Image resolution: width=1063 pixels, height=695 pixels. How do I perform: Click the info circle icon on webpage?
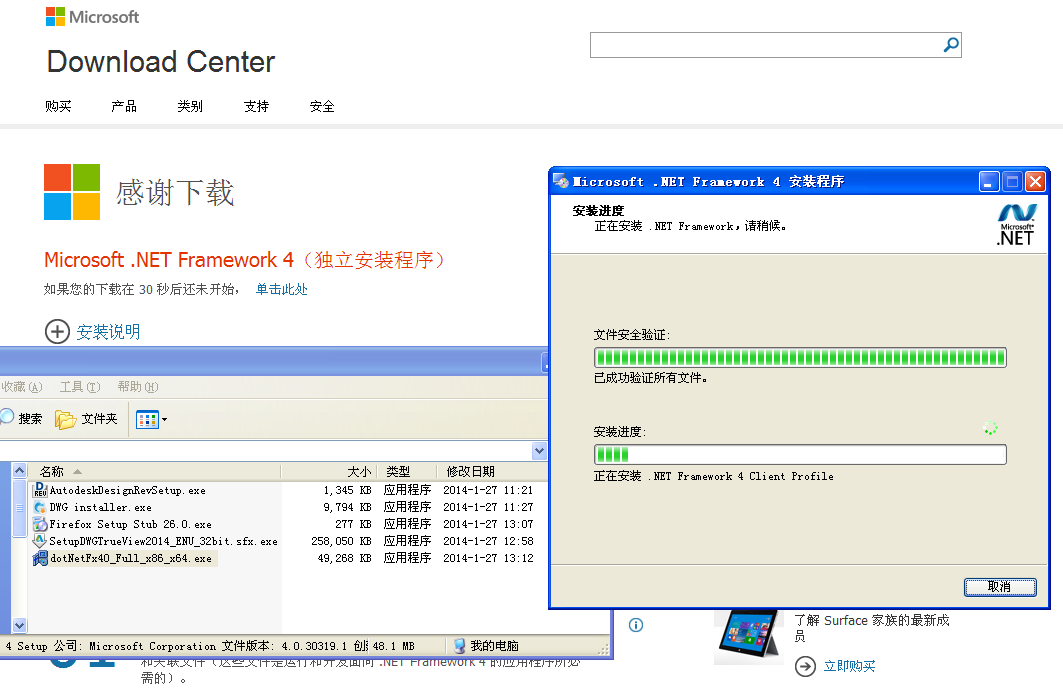[x=636, y=625]
